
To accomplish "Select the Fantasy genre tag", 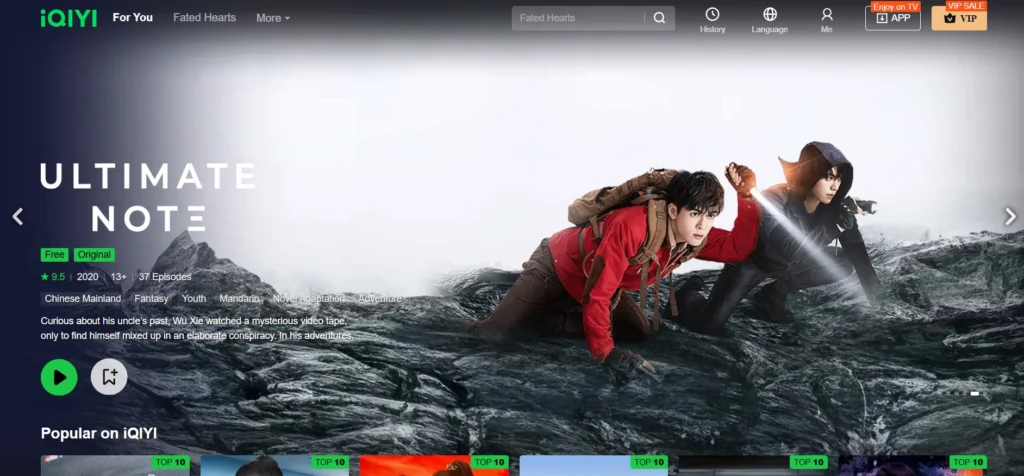I will tap(152, 298).
